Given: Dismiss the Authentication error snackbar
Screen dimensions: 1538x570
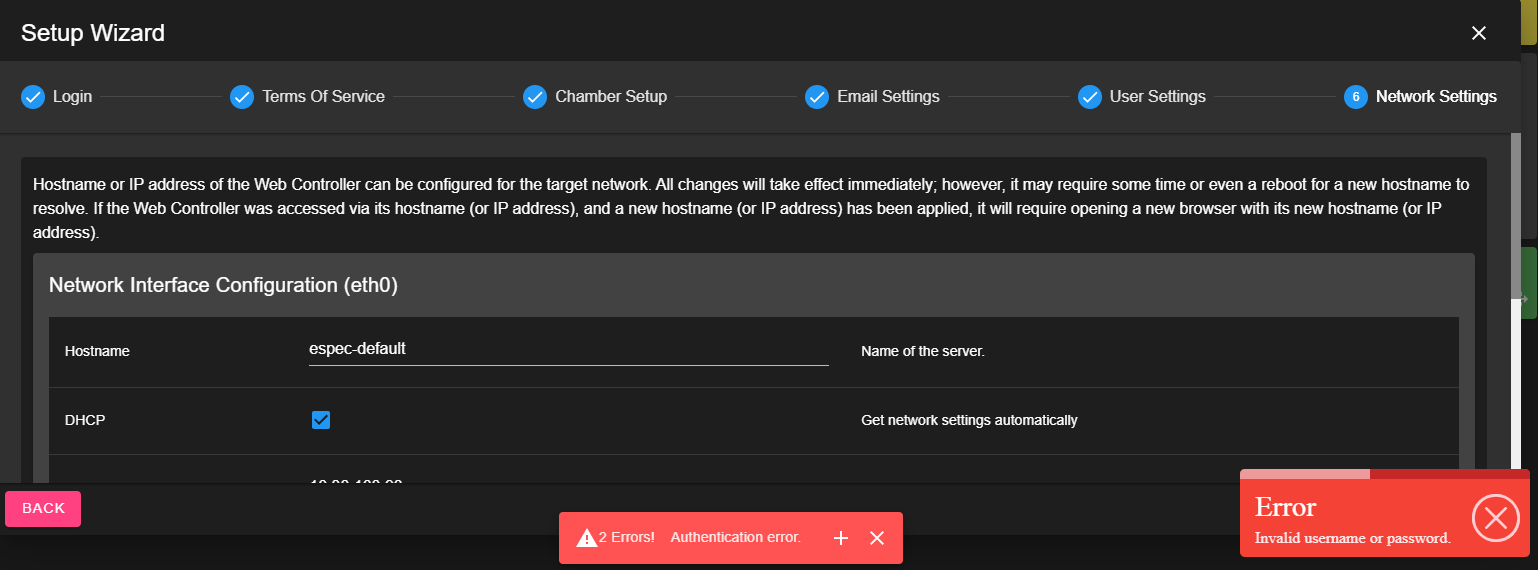Looking at the screenshot, I should (x=877, y=538).
